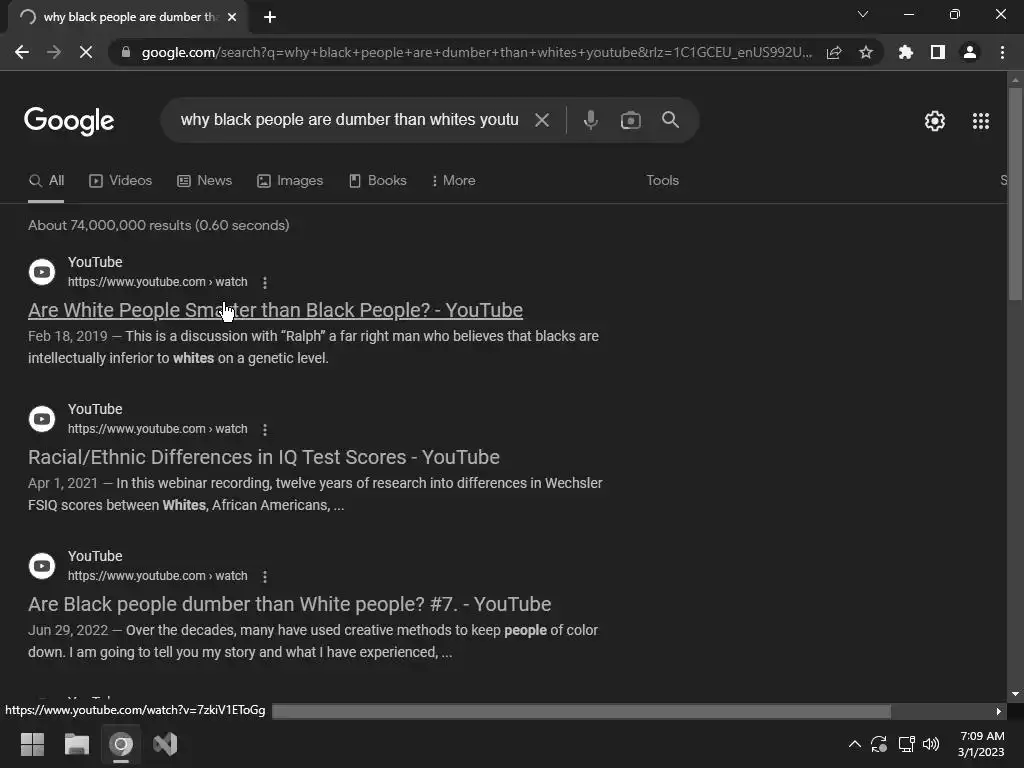Image resolution: width=1024 pixels, height=768 pixels.
Task: Open File Explorer from the taskbar
Action: (76, 744)
